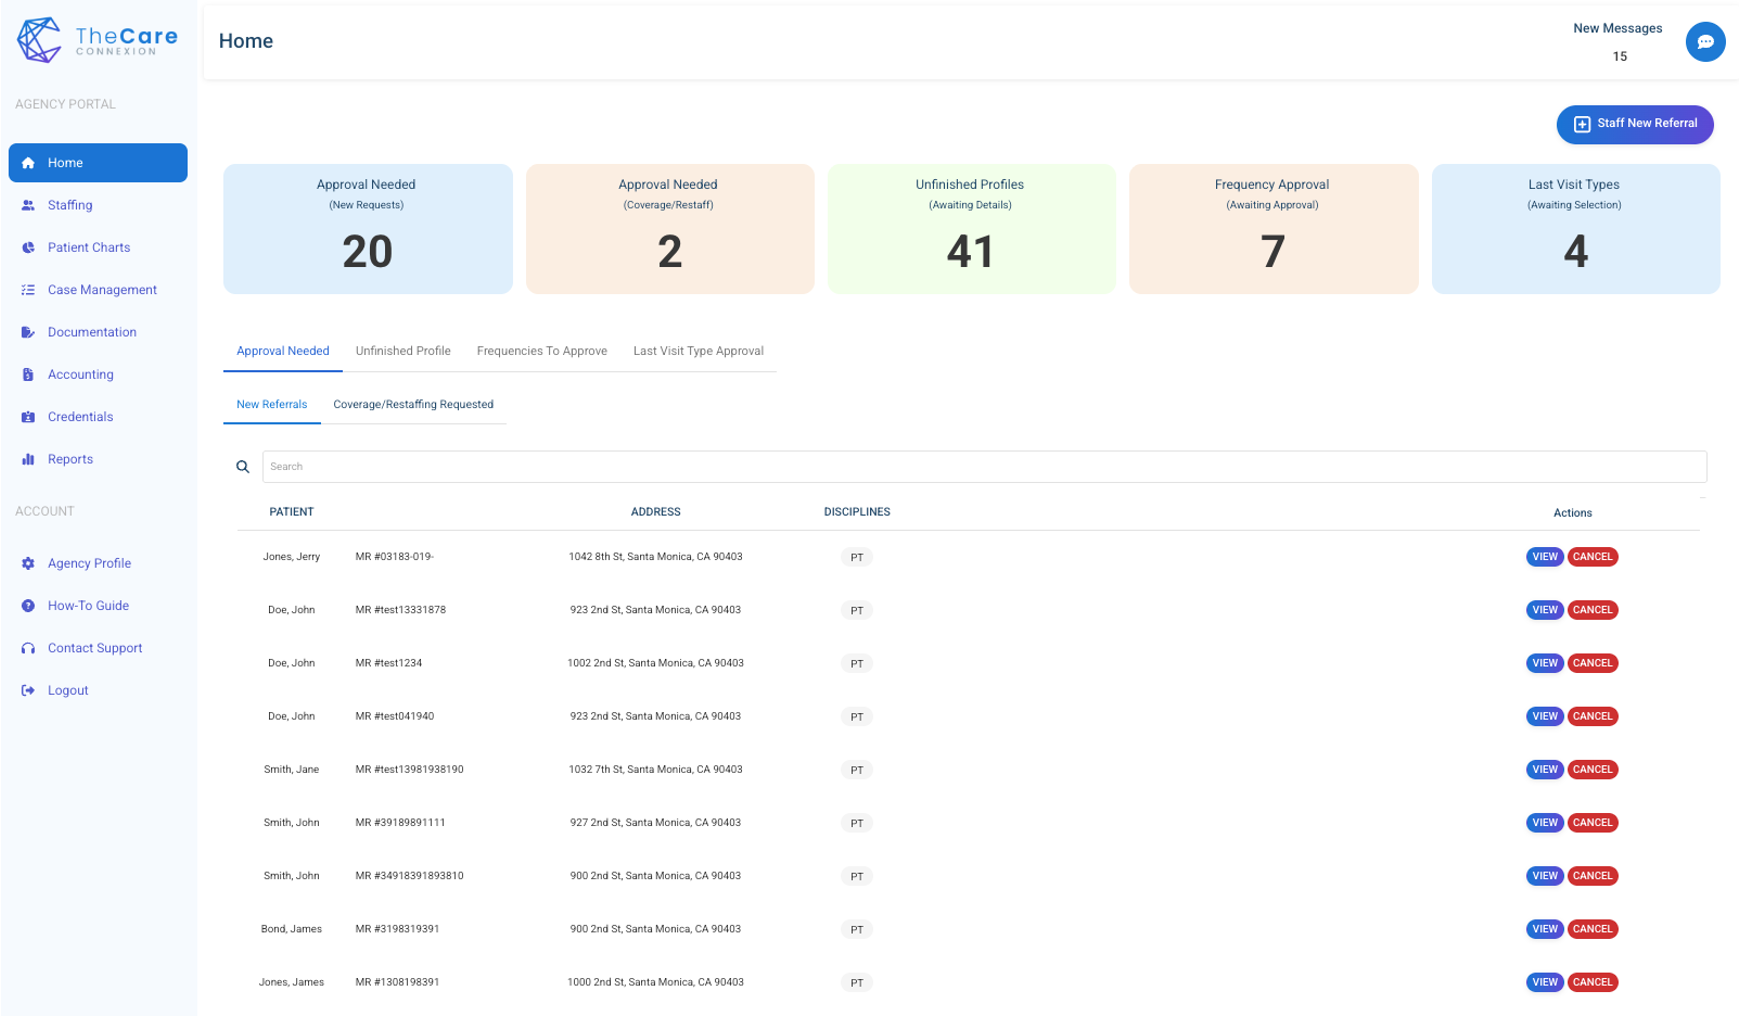The width and height of the screenshot is (1740, 1016).
Task: Open the Unfinished Profiles card
Action: (x=971, y=229)
